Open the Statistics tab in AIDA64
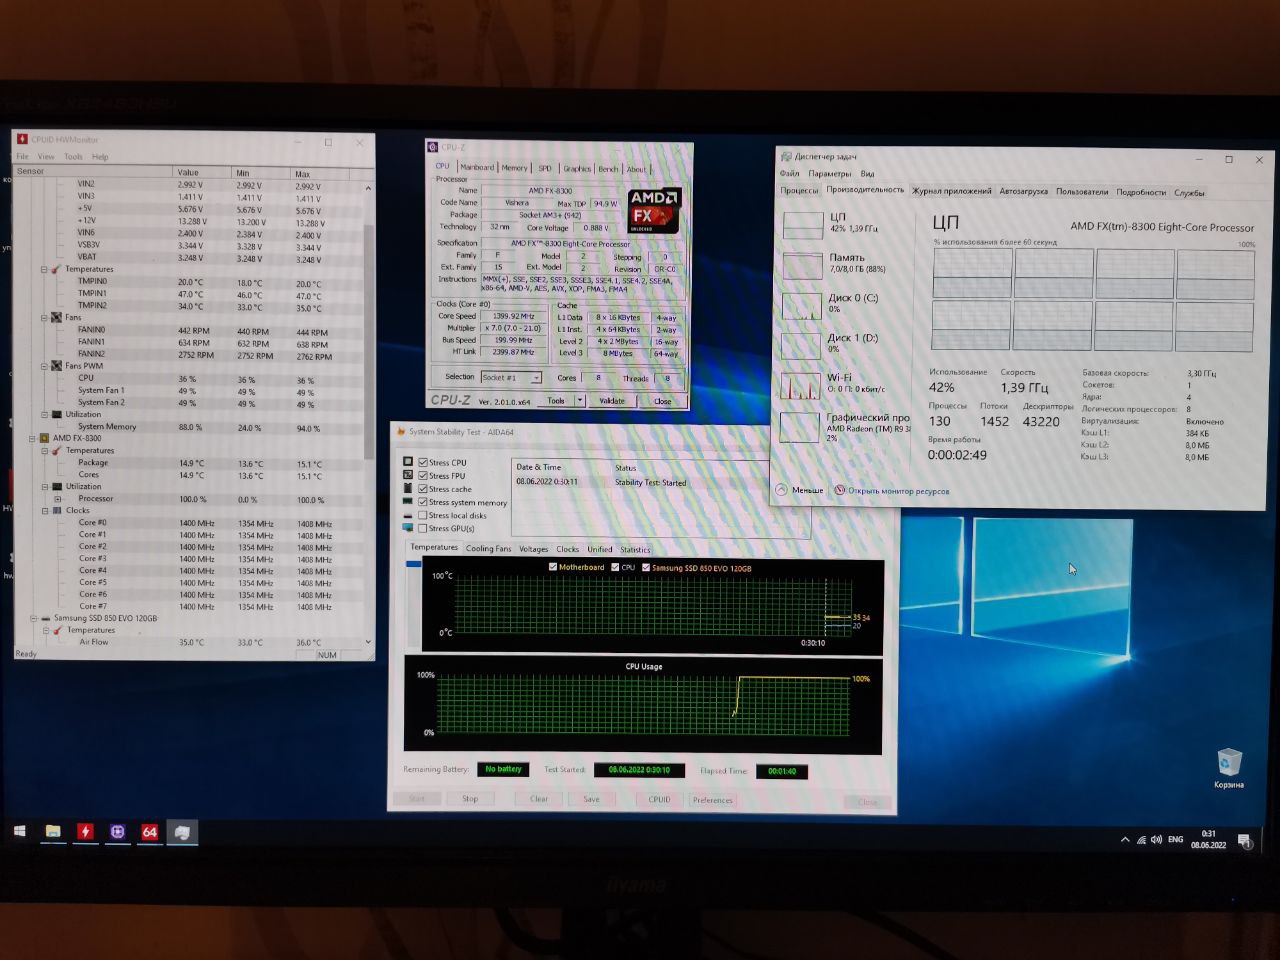The height and width of the screenshot is (960, 1280). [x=635, y=549]
